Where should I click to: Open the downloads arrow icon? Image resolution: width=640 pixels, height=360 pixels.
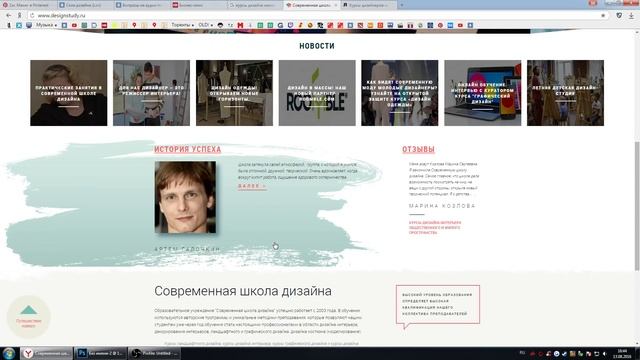(631, 15)
